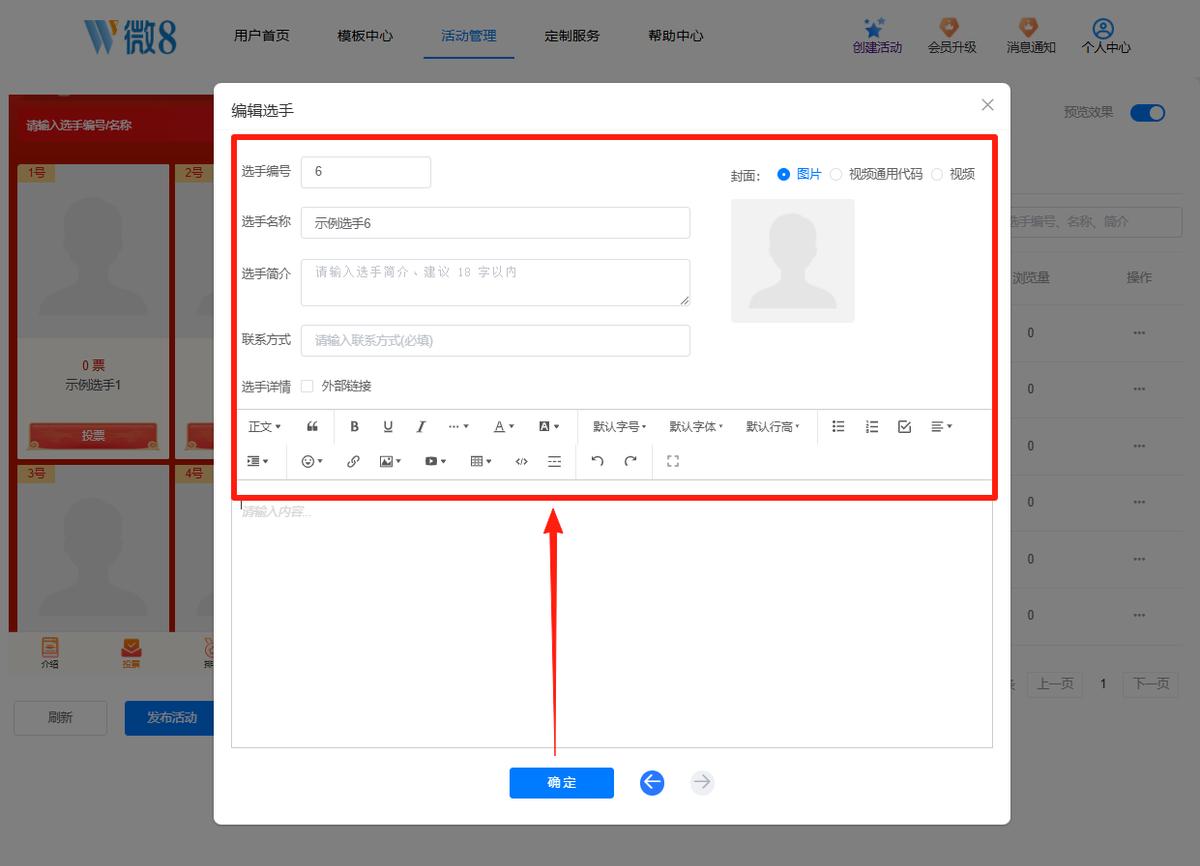The height and width of the screenshot is (866, 1200).
Task: Click the 确定 confirm button
Action: point(561,783)
